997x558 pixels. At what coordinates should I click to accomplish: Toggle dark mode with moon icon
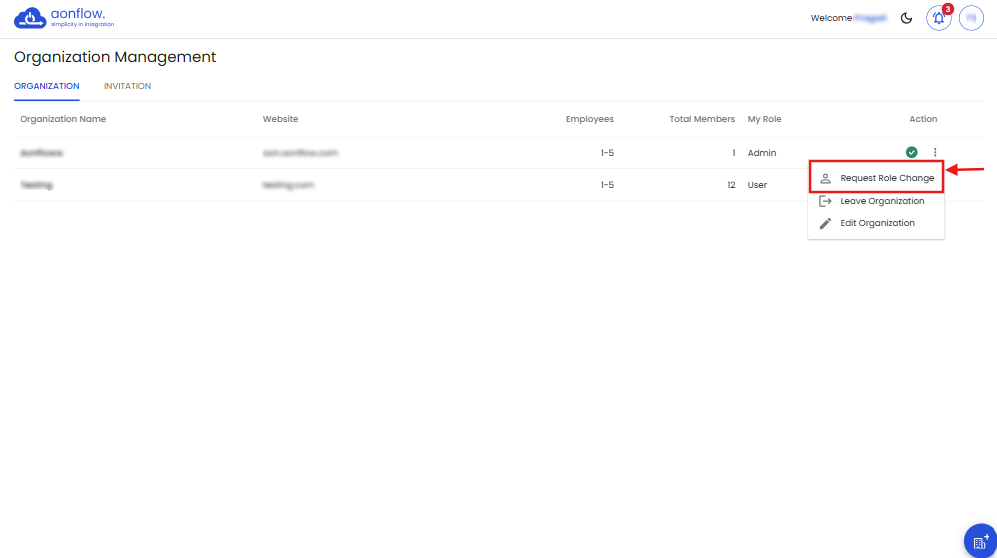(907, 18)
